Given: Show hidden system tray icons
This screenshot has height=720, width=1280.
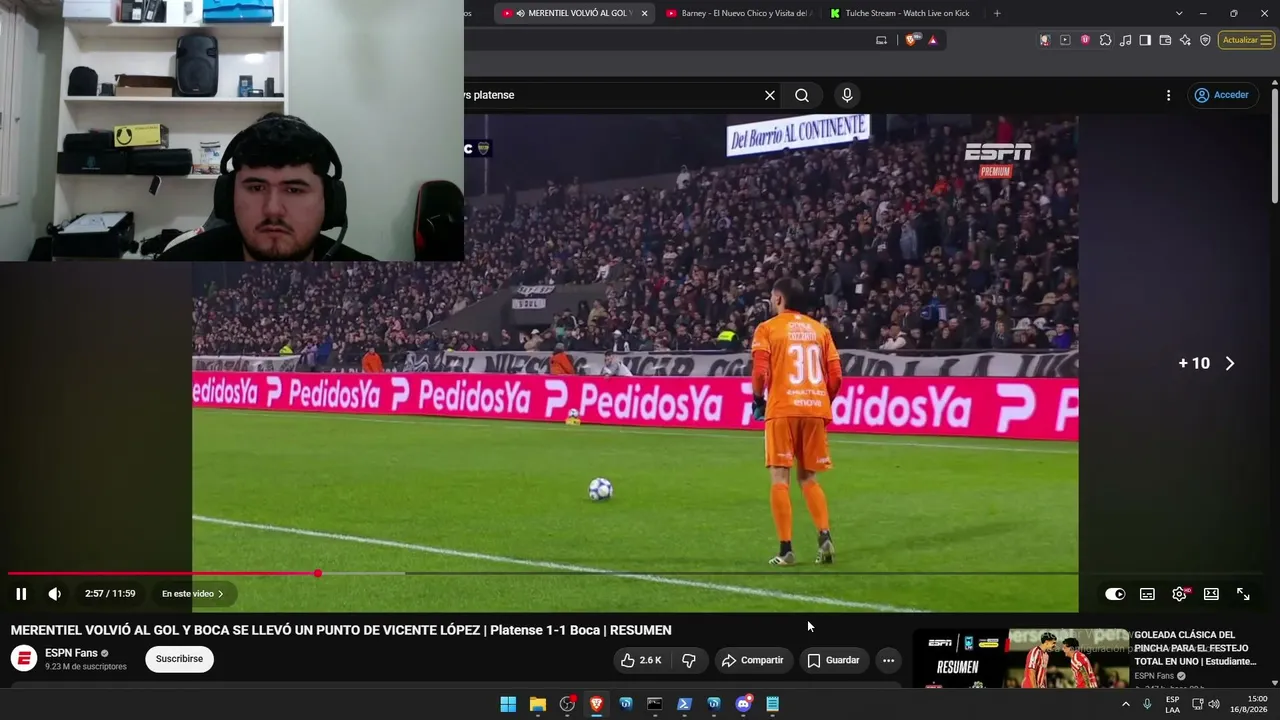Looking at the screenshot, I should point(1125,704).
